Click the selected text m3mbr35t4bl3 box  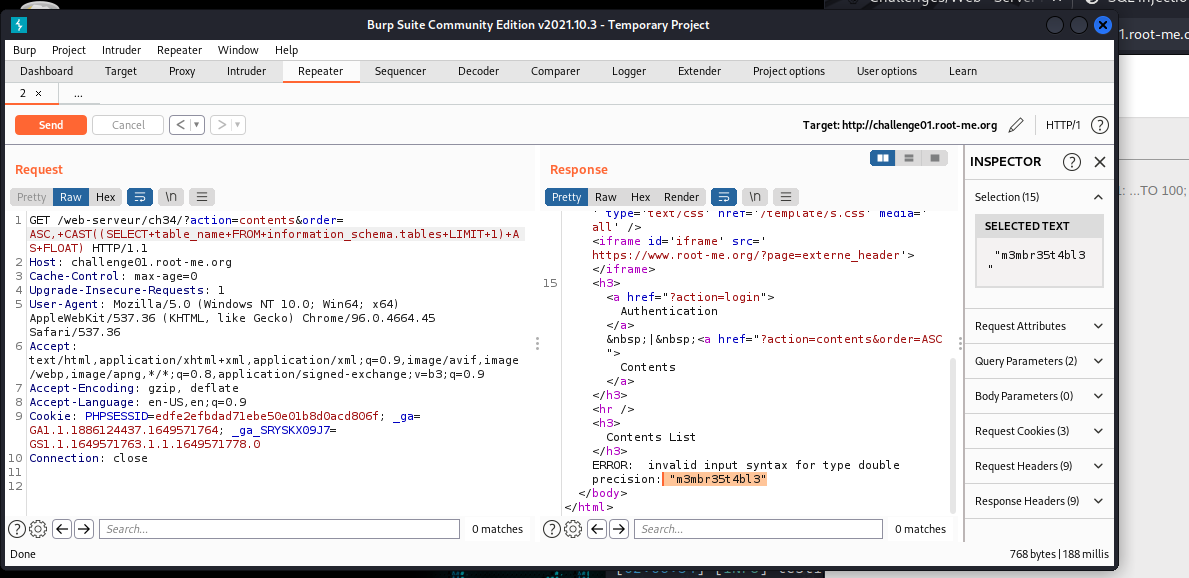pos(1039,261)
